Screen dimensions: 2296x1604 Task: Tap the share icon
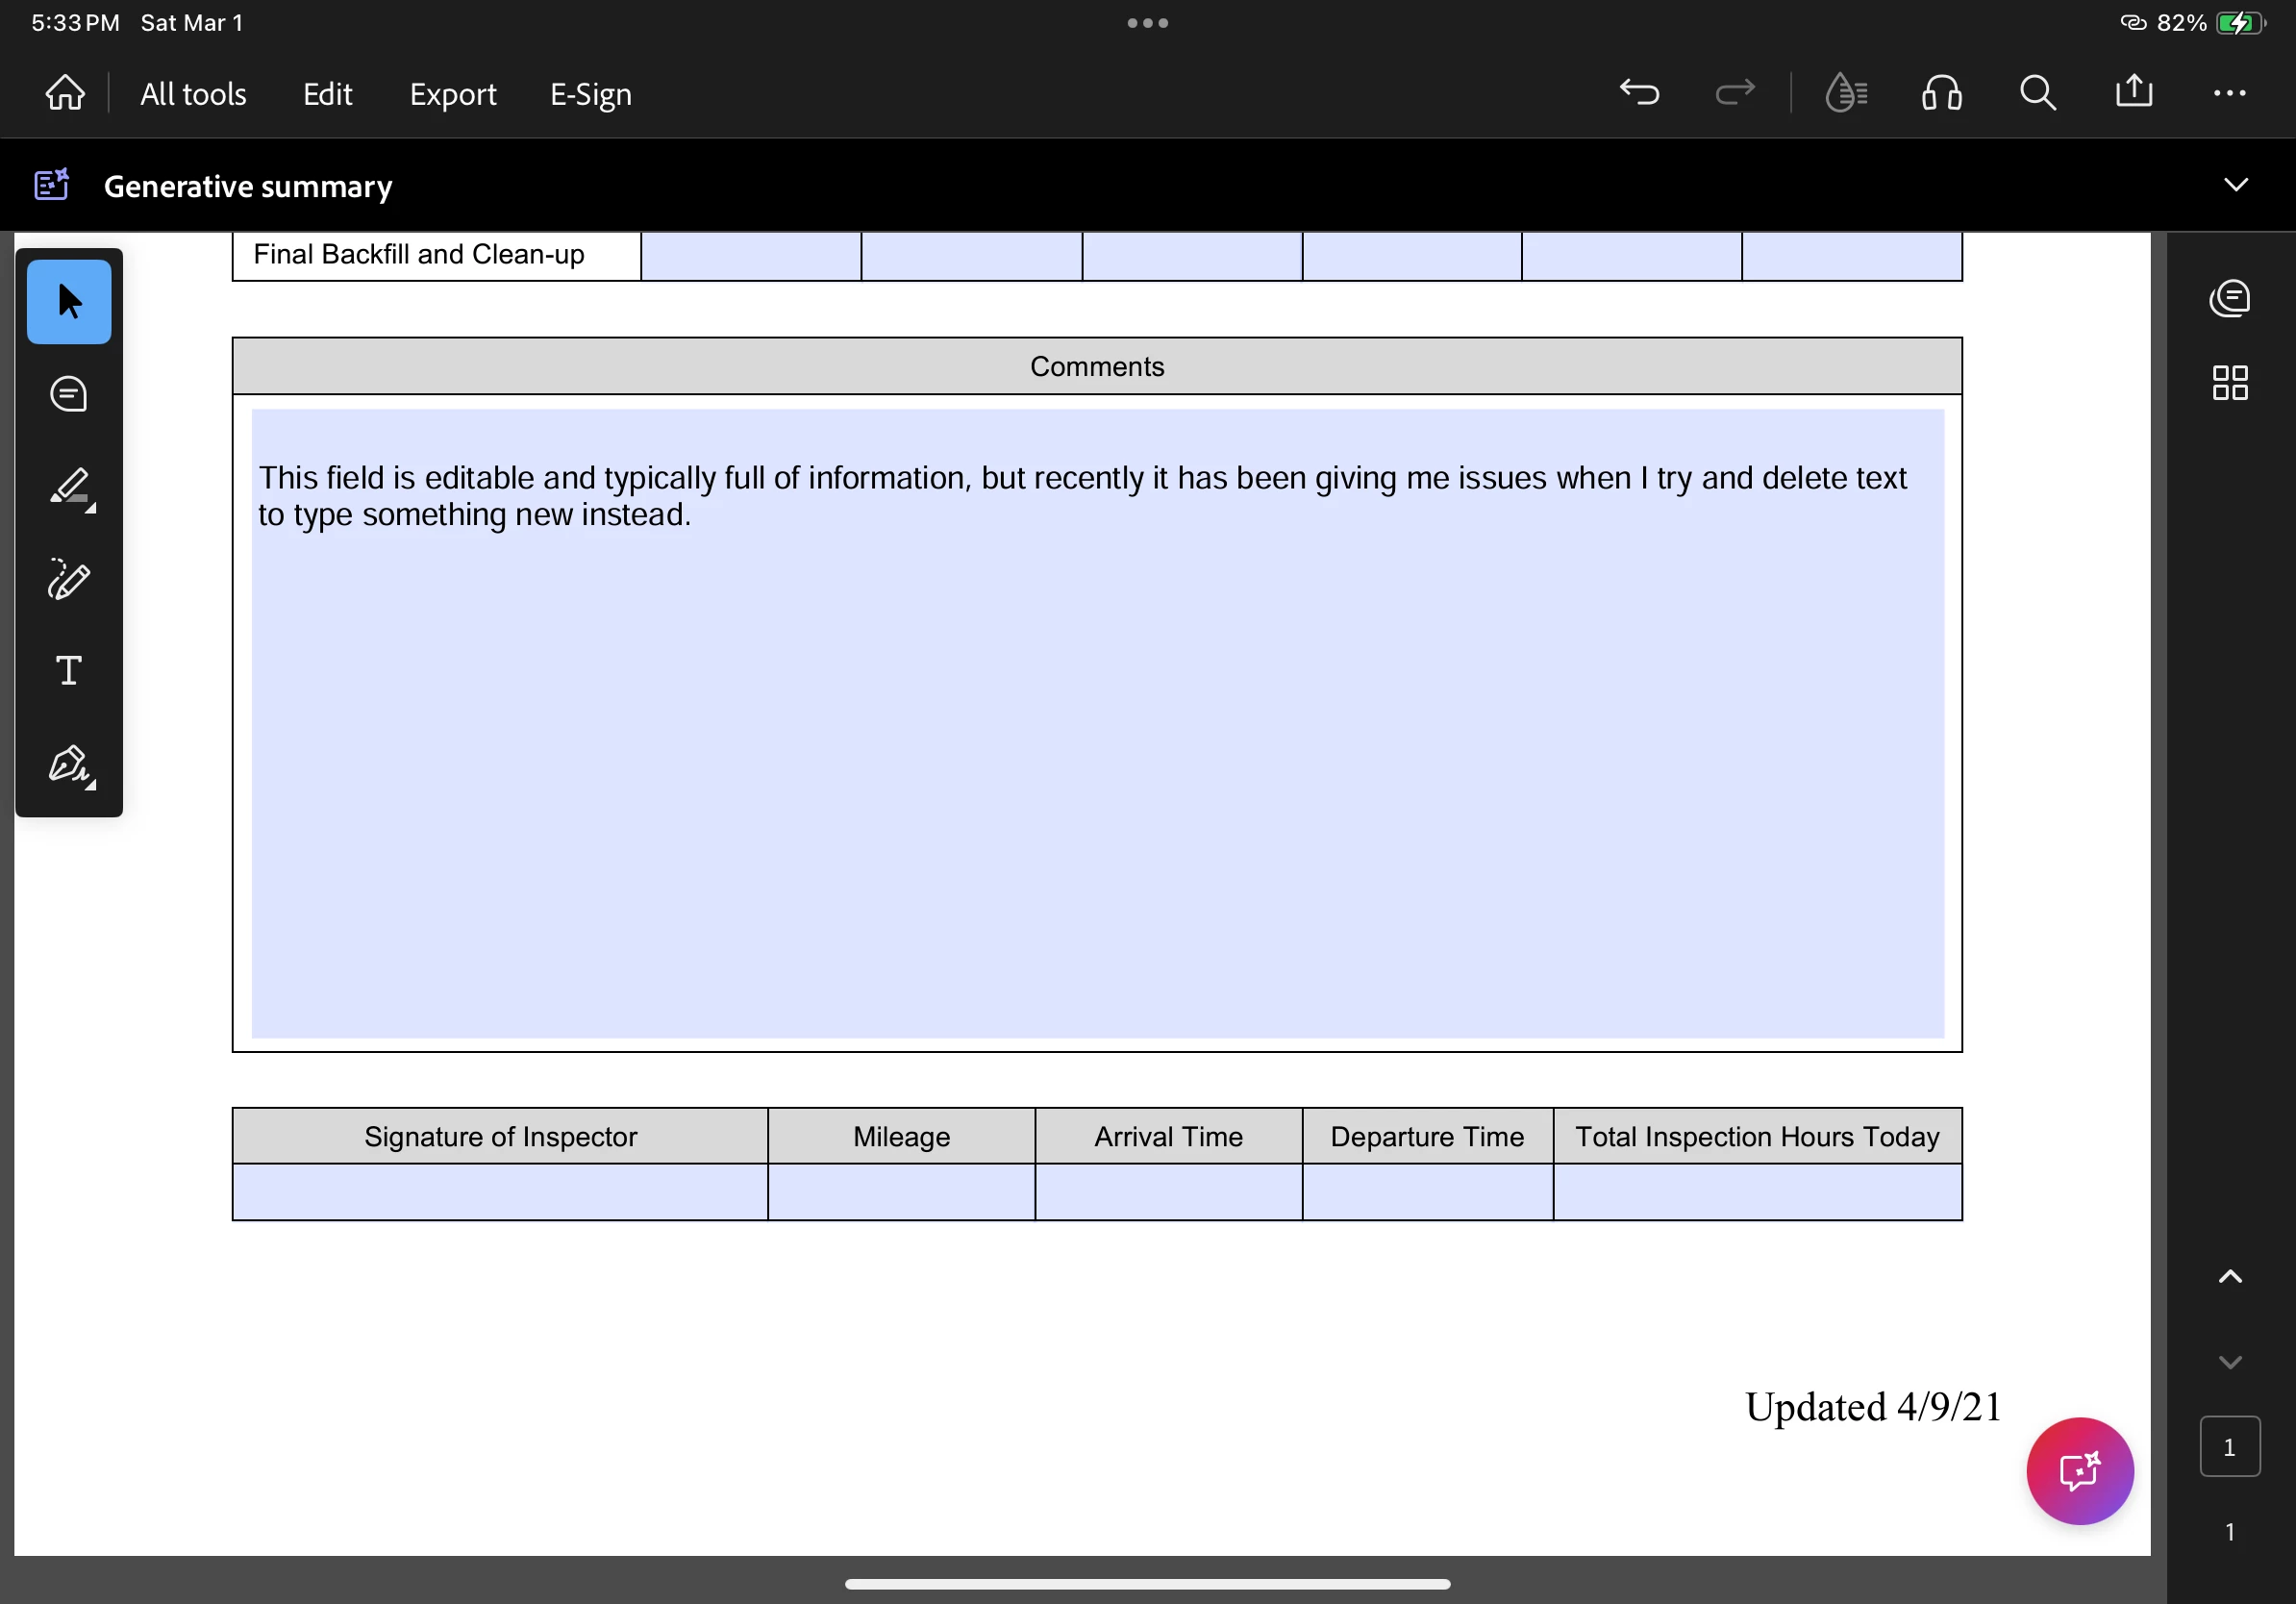2133,93
